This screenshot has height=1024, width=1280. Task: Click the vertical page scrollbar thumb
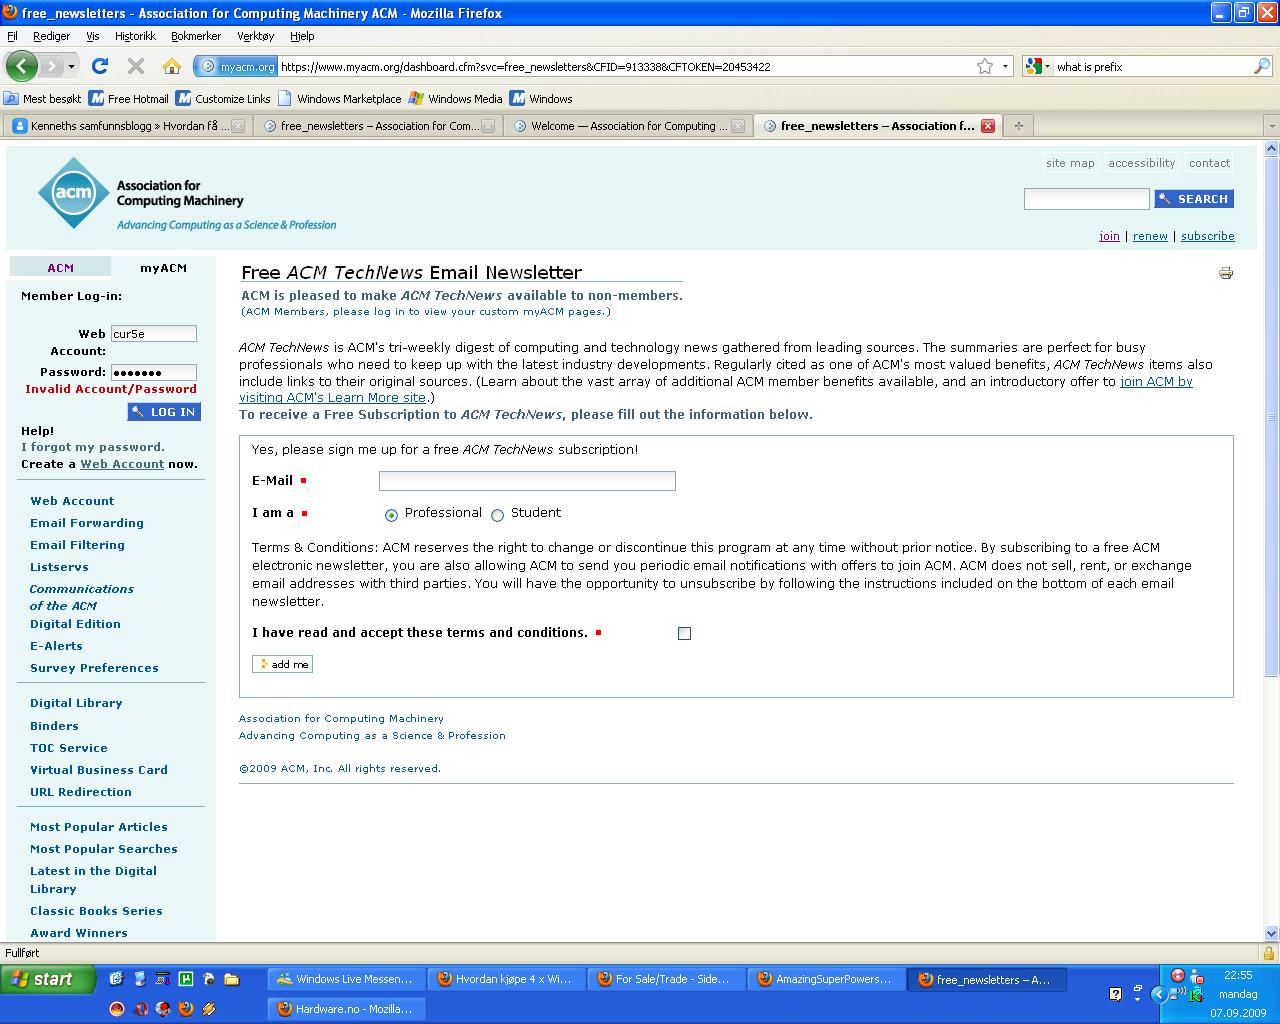coord(1272,416)
